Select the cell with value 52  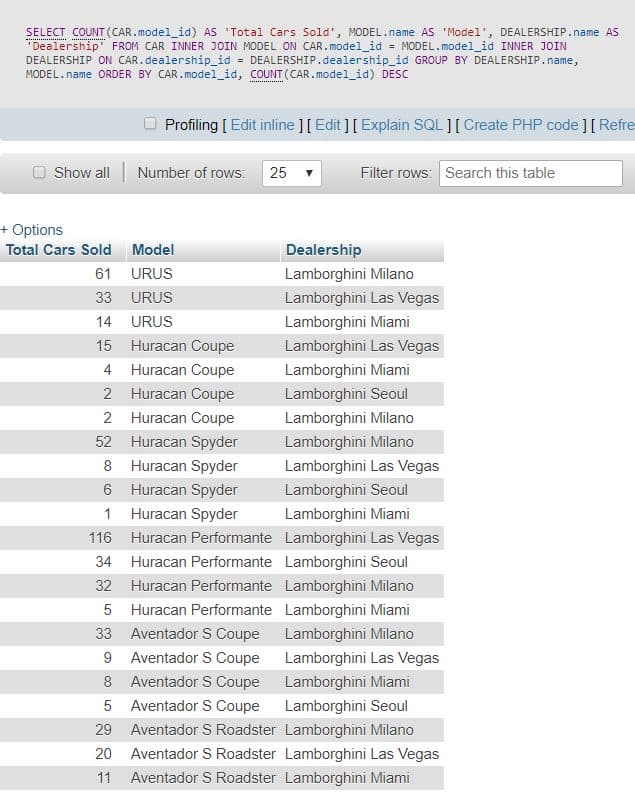(x=103, y=442)
